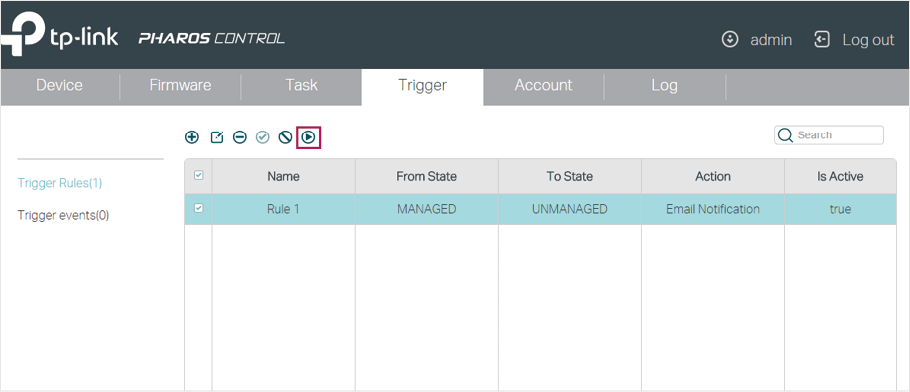Open the Account tab
This screenshot has width=910, height=392.
point(543,85)
